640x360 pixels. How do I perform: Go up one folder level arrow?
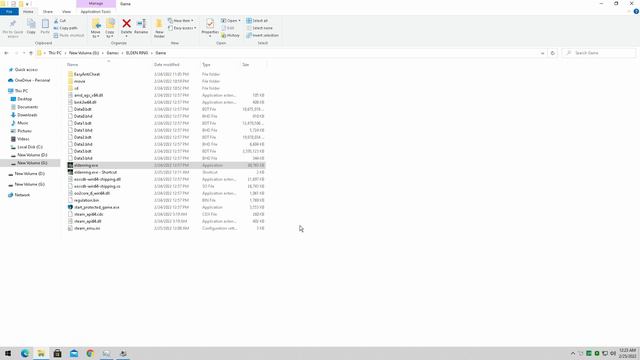(31, 53)
